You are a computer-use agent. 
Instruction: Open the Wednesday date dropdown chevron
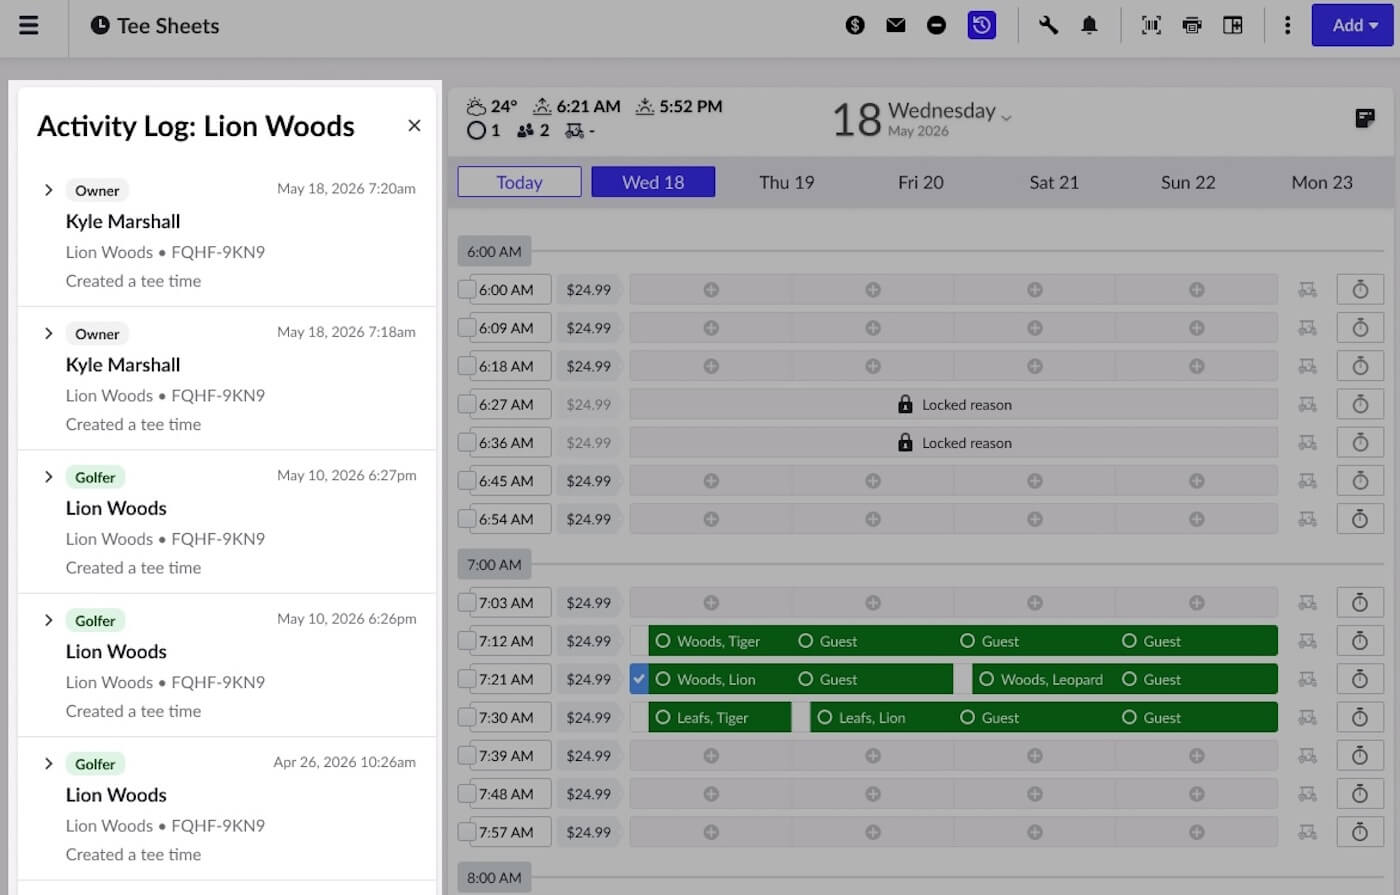(1007, 117)
